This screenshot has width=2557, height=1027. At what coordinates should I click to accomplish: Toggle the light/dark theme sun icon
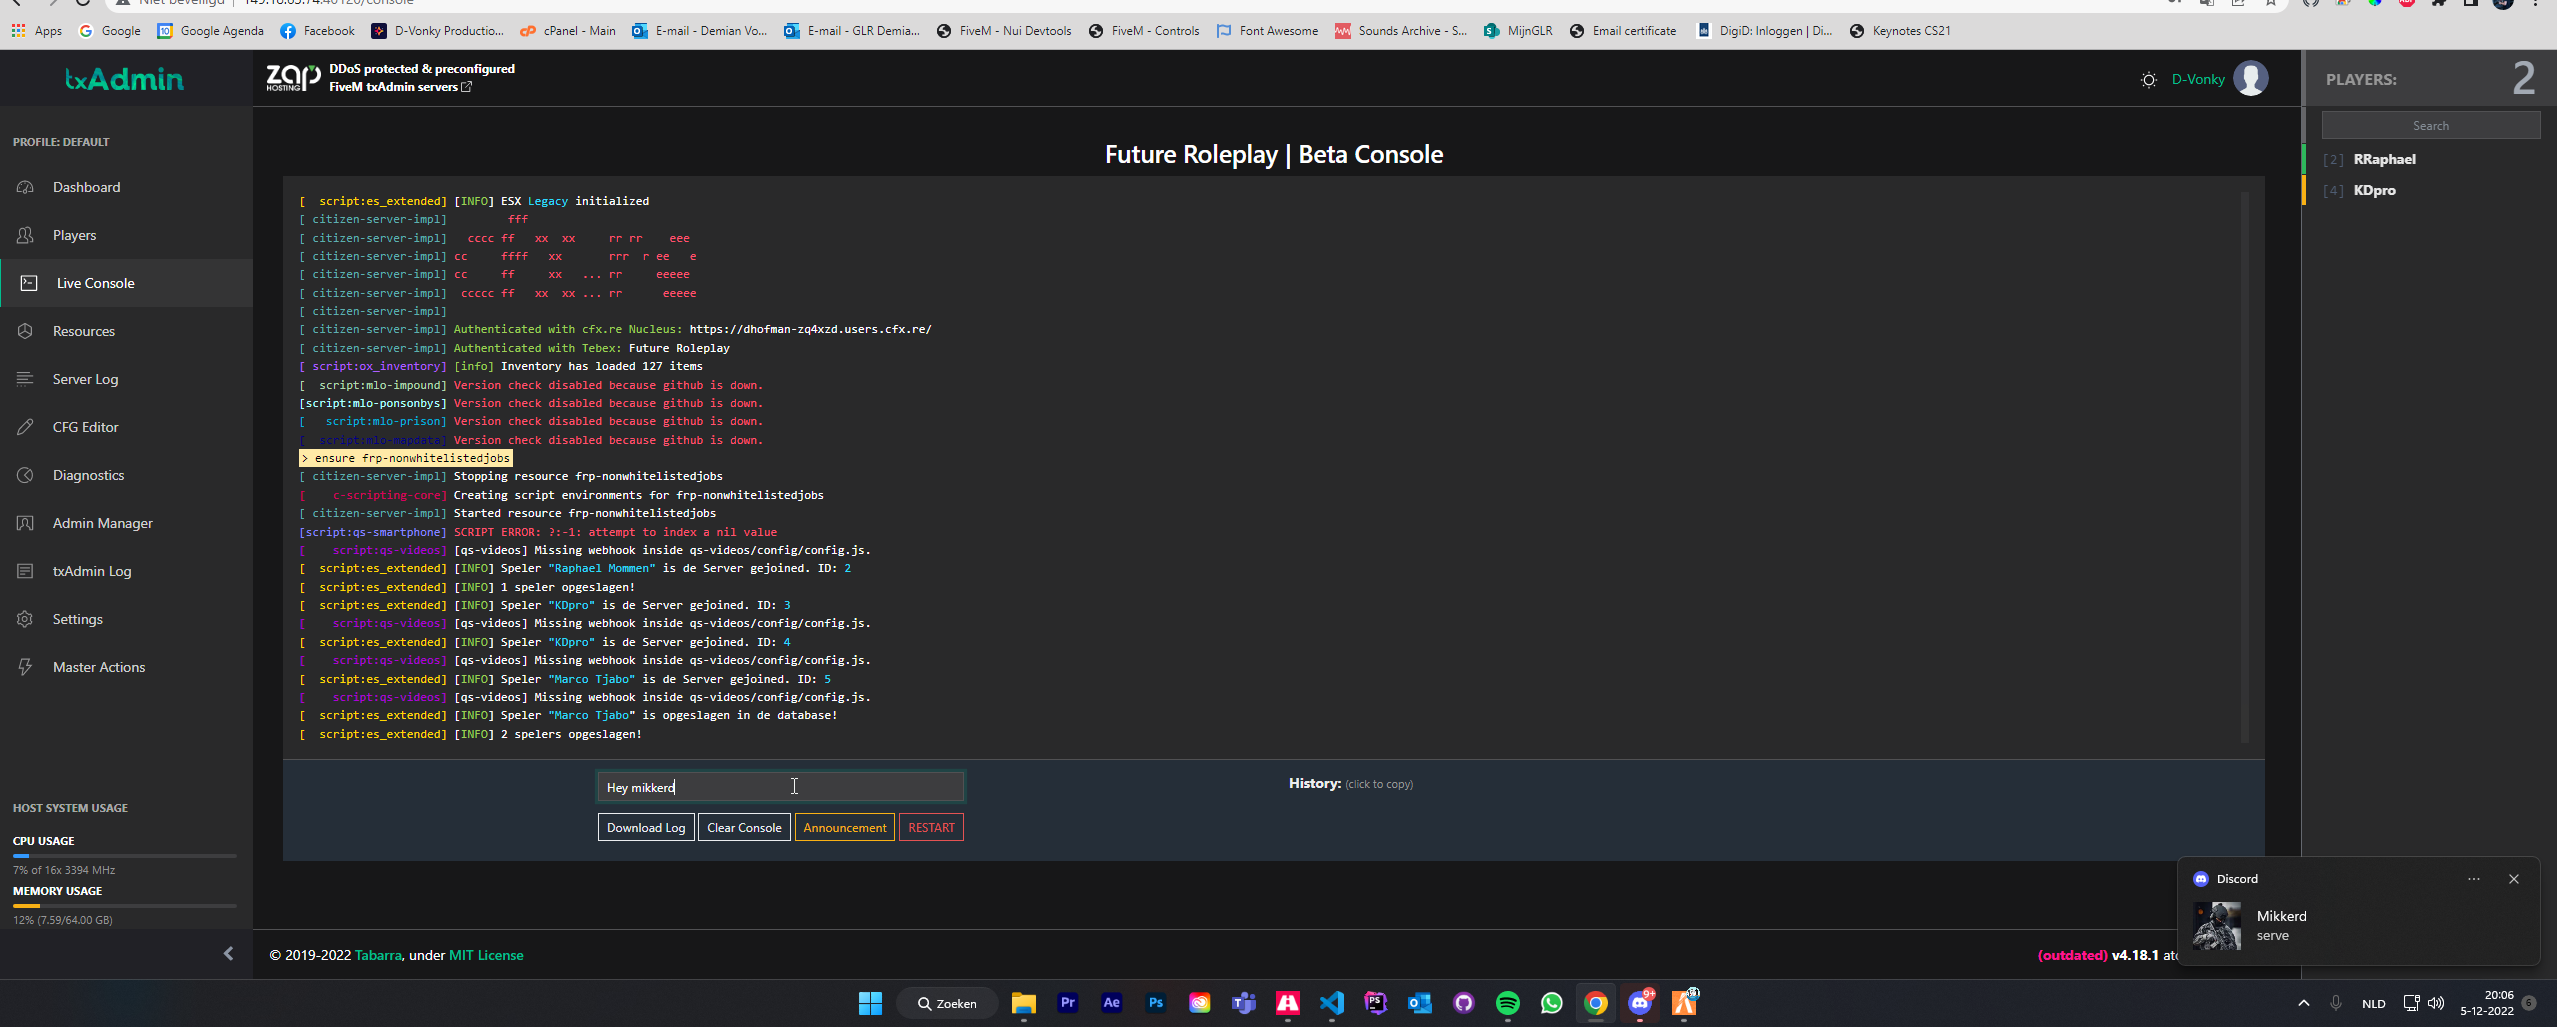coord(2148,80)
